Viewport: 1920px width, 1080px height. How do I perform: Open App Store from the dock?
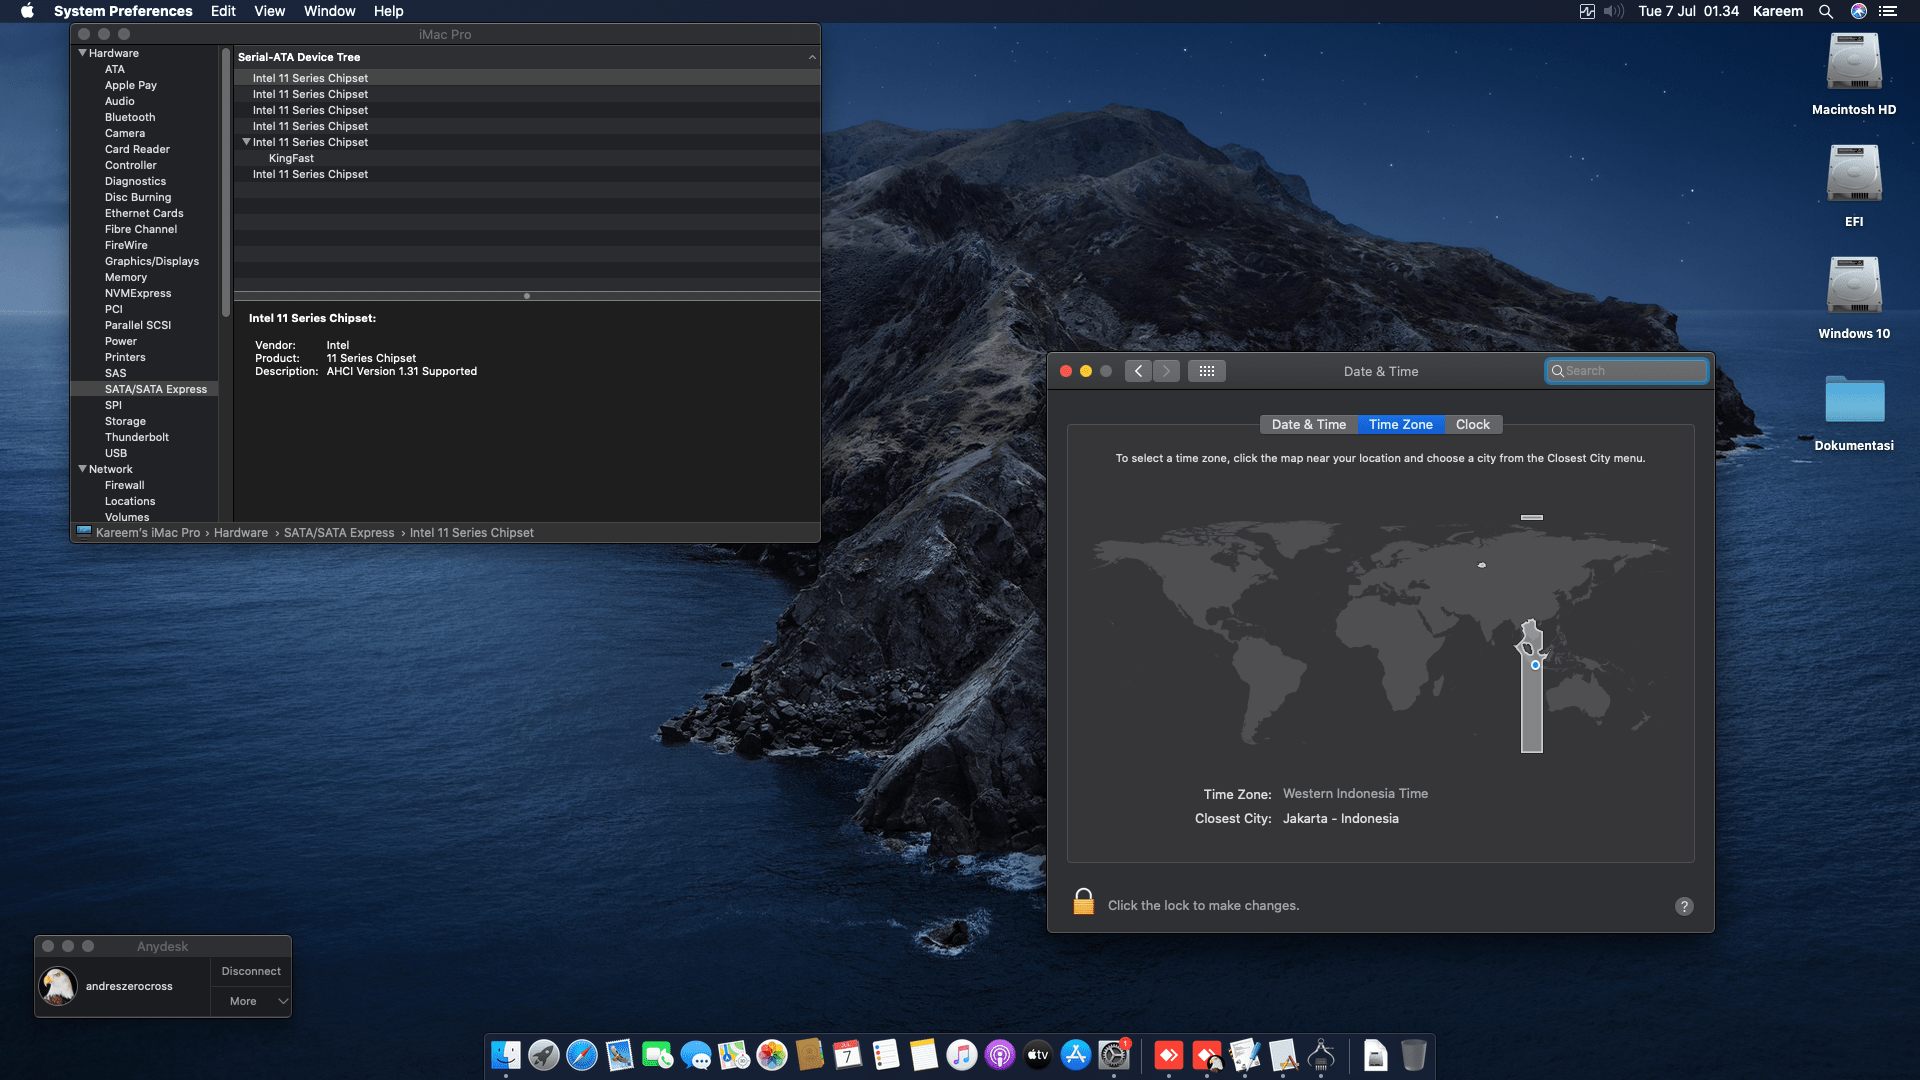(x=1075, y=1055)
